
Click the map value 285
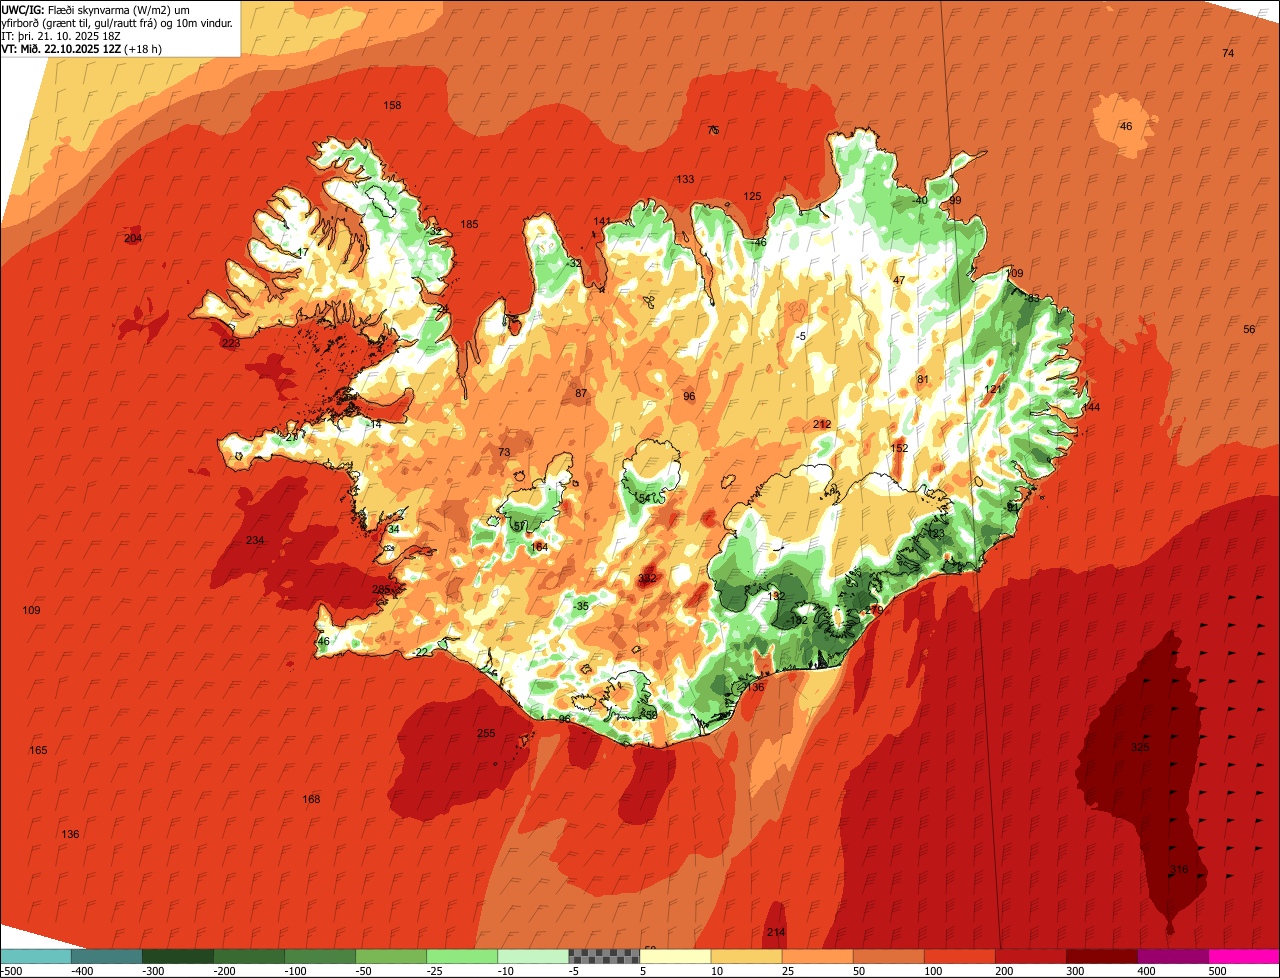(x=381, y=590)
